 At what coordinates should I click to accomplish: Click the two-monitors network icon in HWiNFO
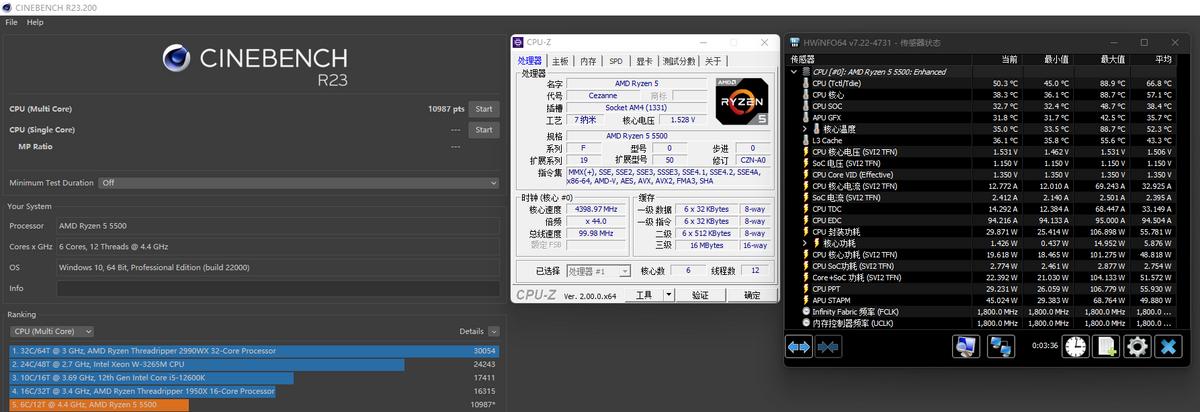(1001, 347)
